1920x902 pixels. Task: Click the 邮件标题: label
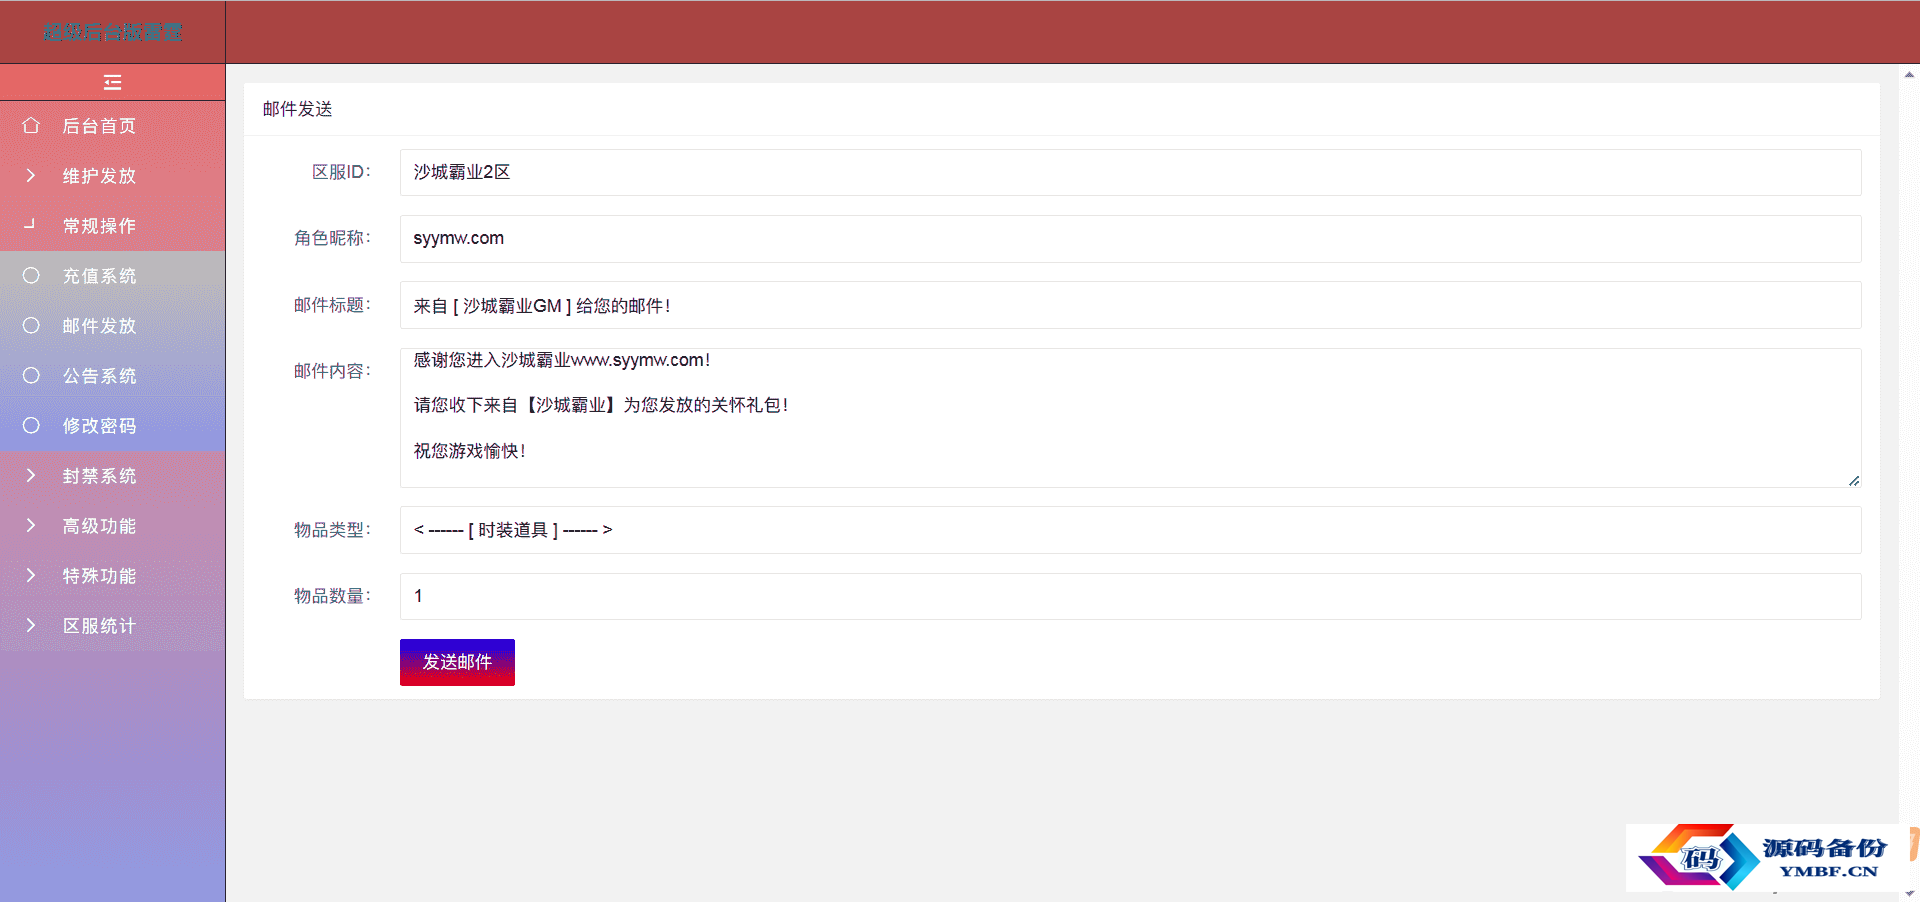332,305
